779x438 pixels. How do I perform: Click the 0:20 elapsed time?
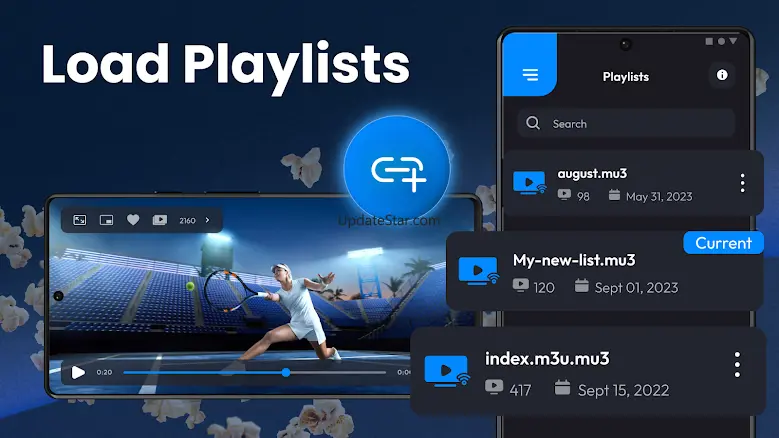pos(104,372)
